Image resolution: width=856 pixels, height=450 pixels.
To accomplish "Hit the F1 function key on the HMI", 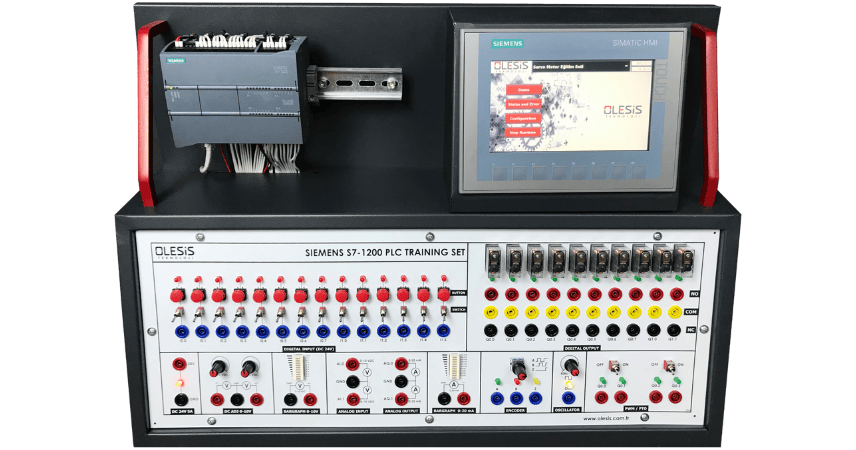I will click(x=500, y=173).
